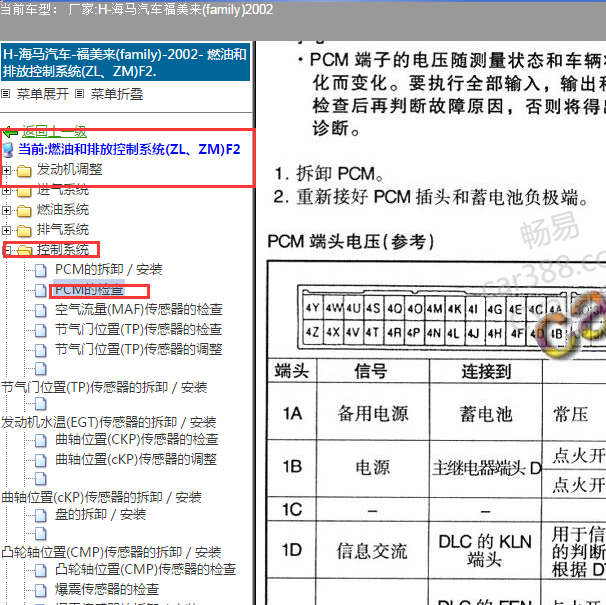This screenshot has width=606, height=605.
Task: Select the 燃油系统 folder label
Action: click(63, 210)
